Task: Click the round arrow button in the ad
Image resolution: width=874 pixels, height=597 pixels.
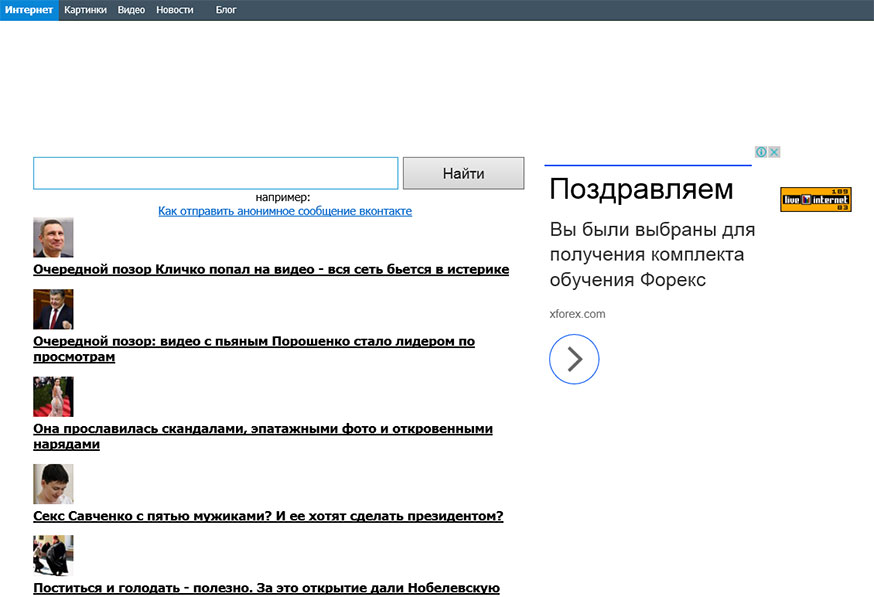Action: coord(574,359)
